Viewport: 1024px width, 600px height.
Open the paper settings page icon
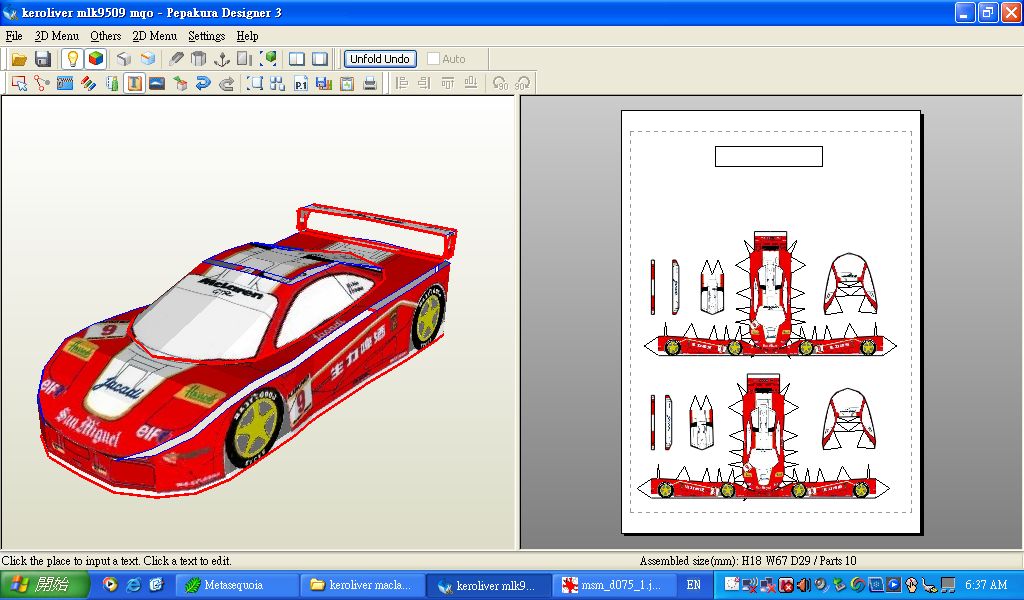pos(347,83)
